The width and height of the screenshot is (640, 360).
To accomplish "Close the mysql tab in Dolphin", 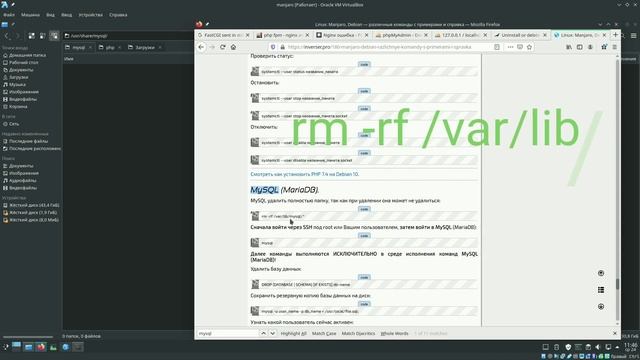I will [x=90, y=47].
